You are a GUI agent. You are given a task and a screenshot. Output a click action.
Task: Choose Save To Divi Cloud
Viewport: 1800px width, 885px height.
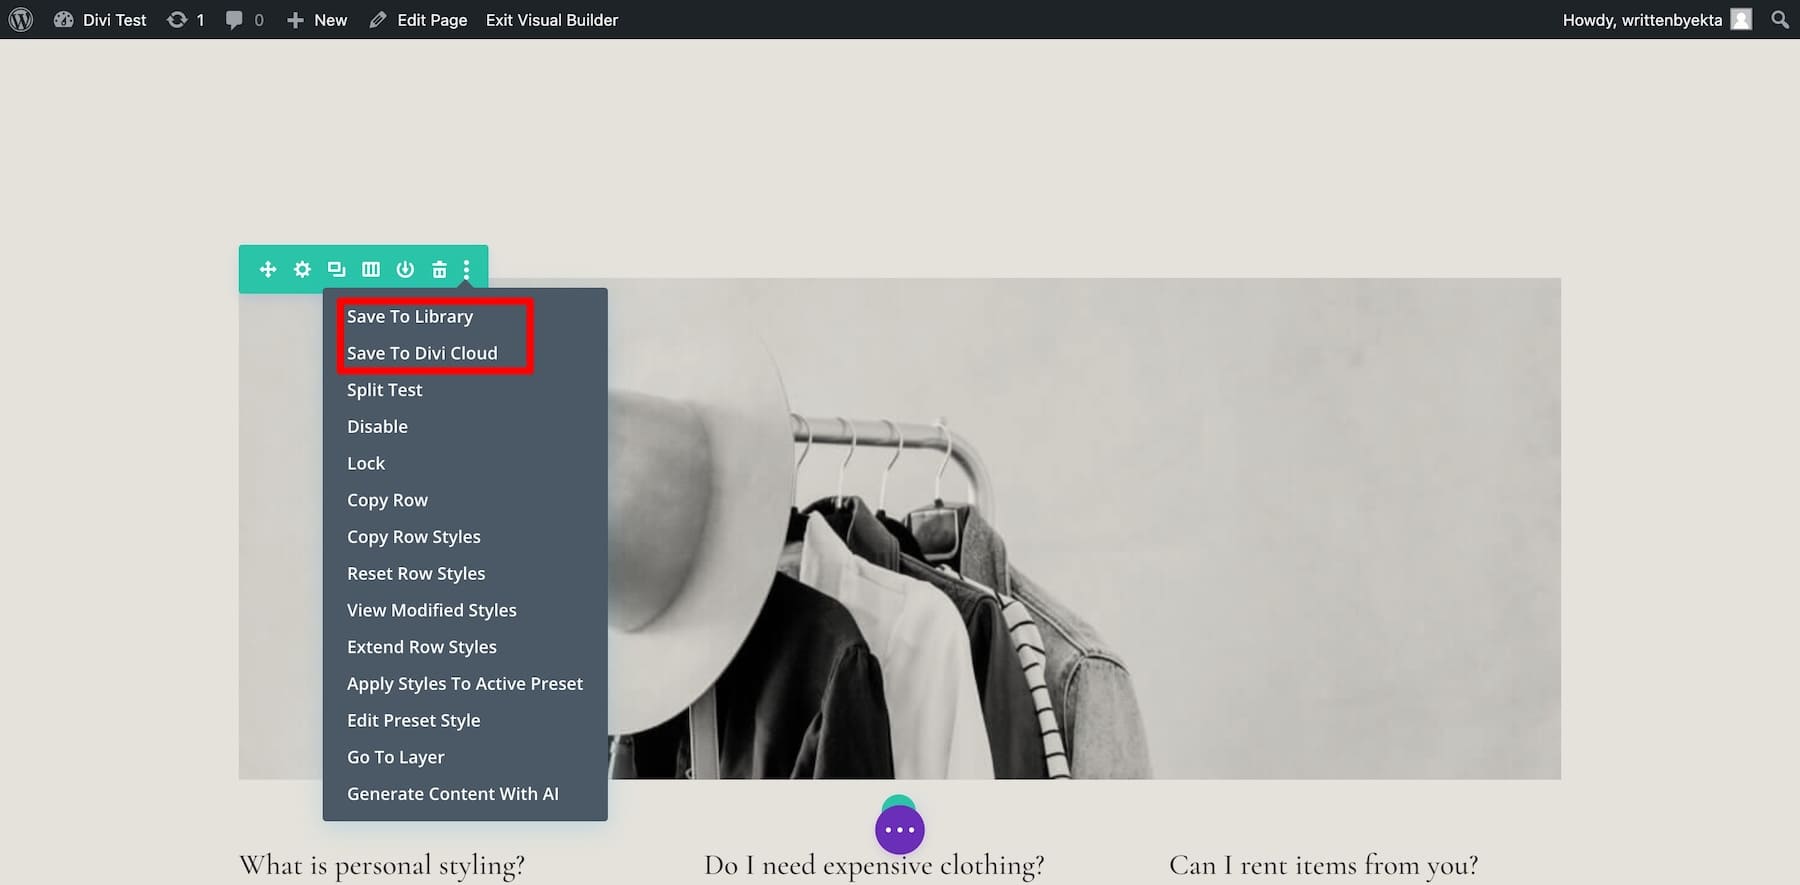(422, 353)
